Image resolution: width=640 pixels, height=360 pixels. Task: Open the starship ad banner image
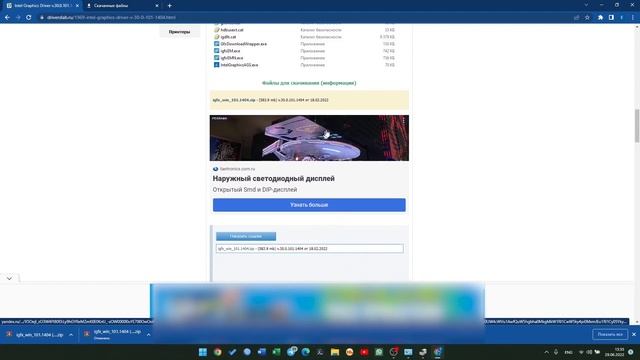click(309, 138)
